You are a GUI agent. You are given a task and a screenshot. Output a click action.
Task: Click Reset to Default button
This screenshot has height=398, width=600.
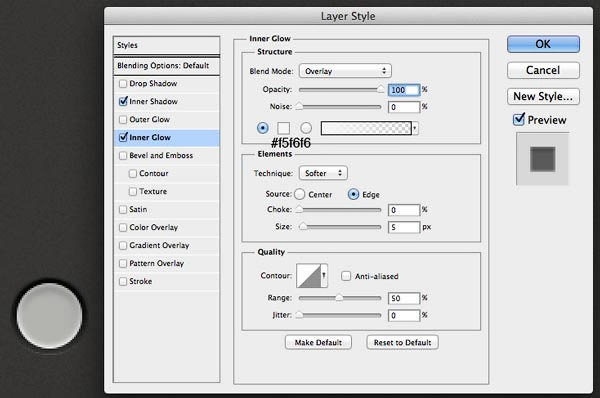(403, 342)
